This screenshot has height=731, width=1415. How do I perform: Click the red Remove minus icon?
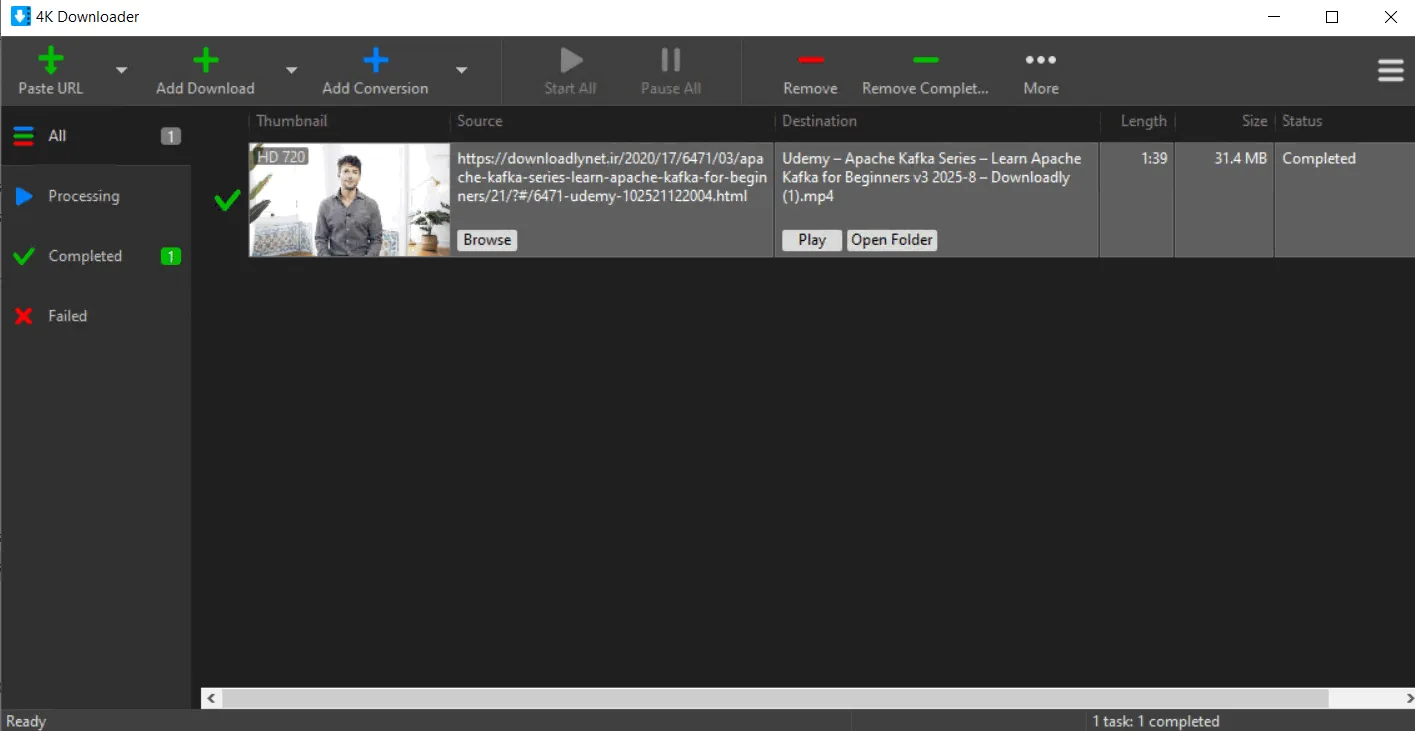click(x=811, y=60)
